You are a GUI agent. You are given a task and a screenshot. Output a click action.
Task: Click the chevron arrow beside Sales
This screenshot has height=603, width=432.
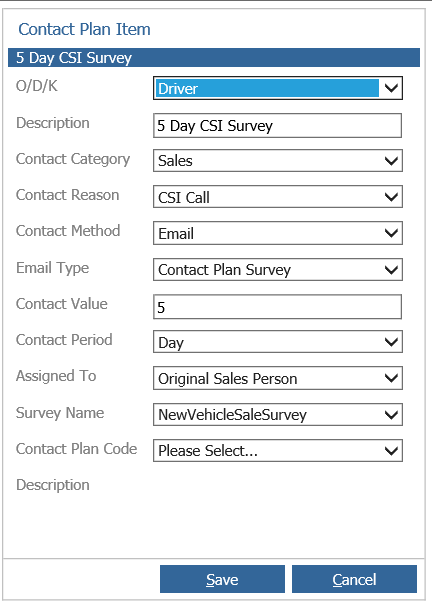pyautogui.click(x=391, y=160)
